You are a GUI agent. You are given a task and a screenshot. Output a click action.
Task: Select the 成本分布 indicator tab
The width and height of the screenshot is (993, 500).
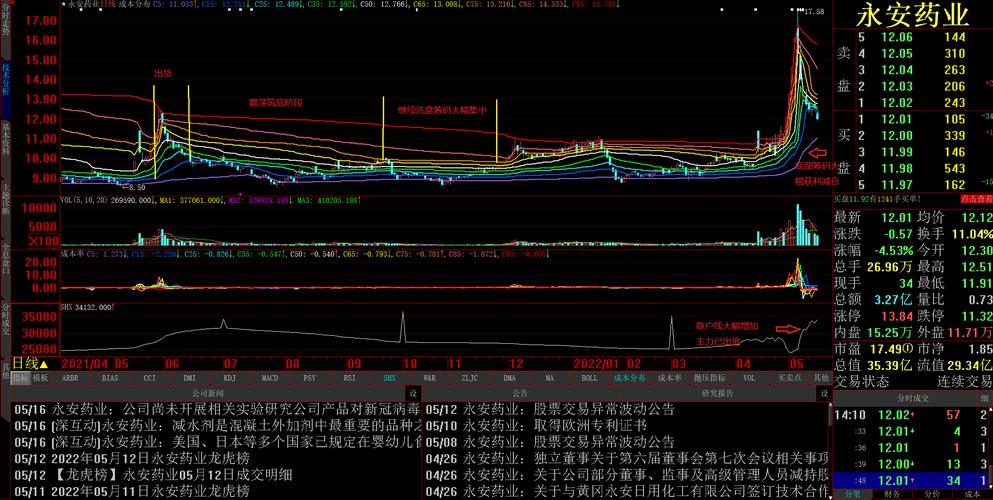pyautogui.click(x=629, y=378)
